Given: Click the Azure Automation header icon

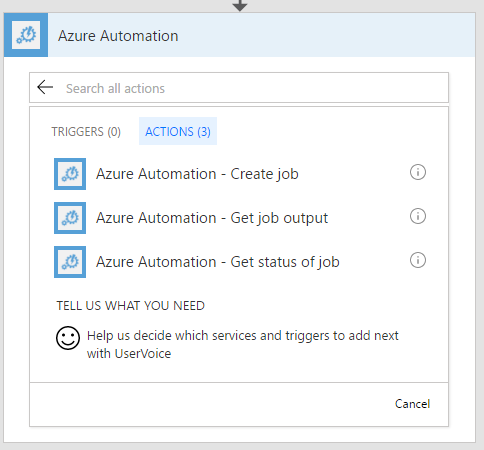Looking at the screenshot, I should (x=26, y=35).
